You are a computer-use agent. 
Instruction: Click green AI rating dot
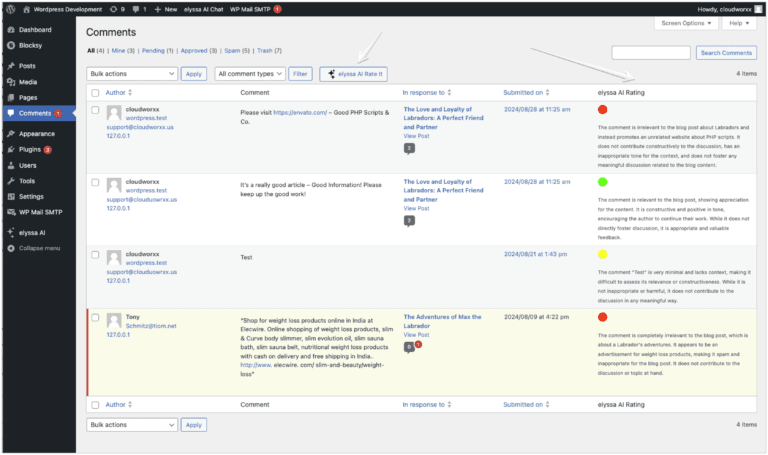pos(602,182)
